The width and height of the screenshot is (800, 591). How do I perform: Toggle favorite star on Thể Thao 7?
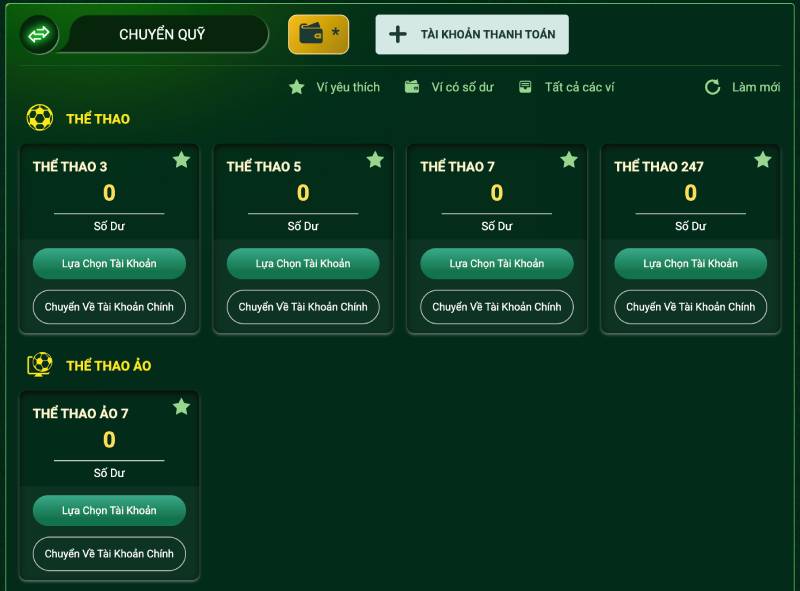coord(569,160)
